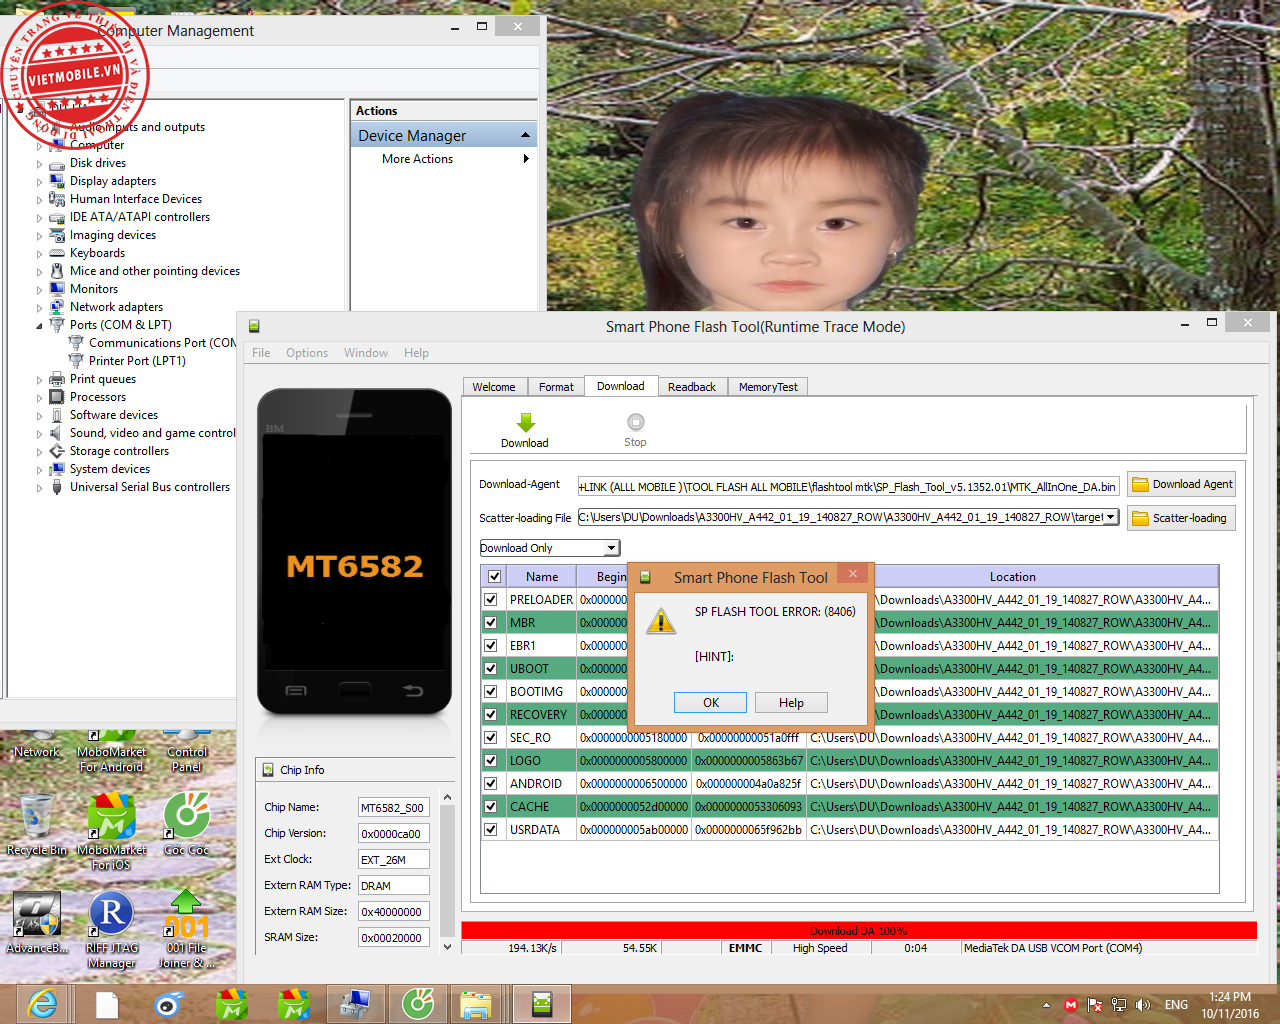Click the Chip Info panel icon
1280x1024 pixels.
[268, 770]
